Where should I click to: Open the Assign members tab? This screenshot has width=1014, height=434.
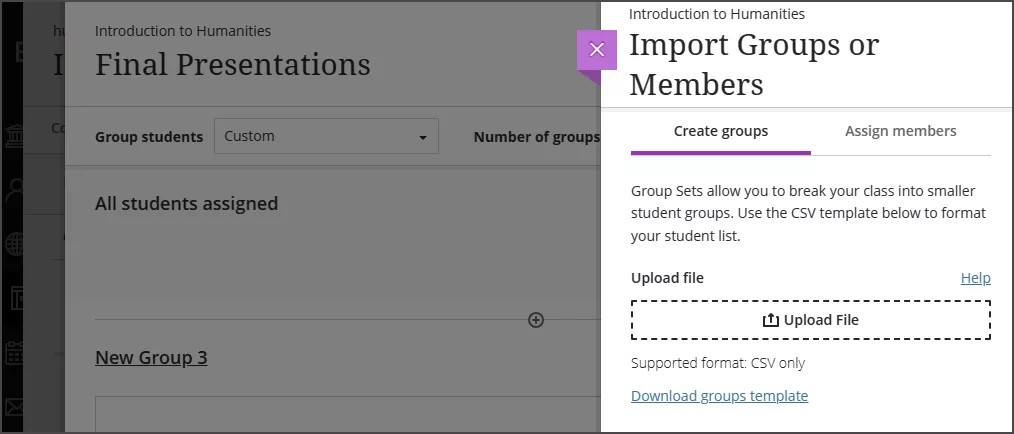900,131
